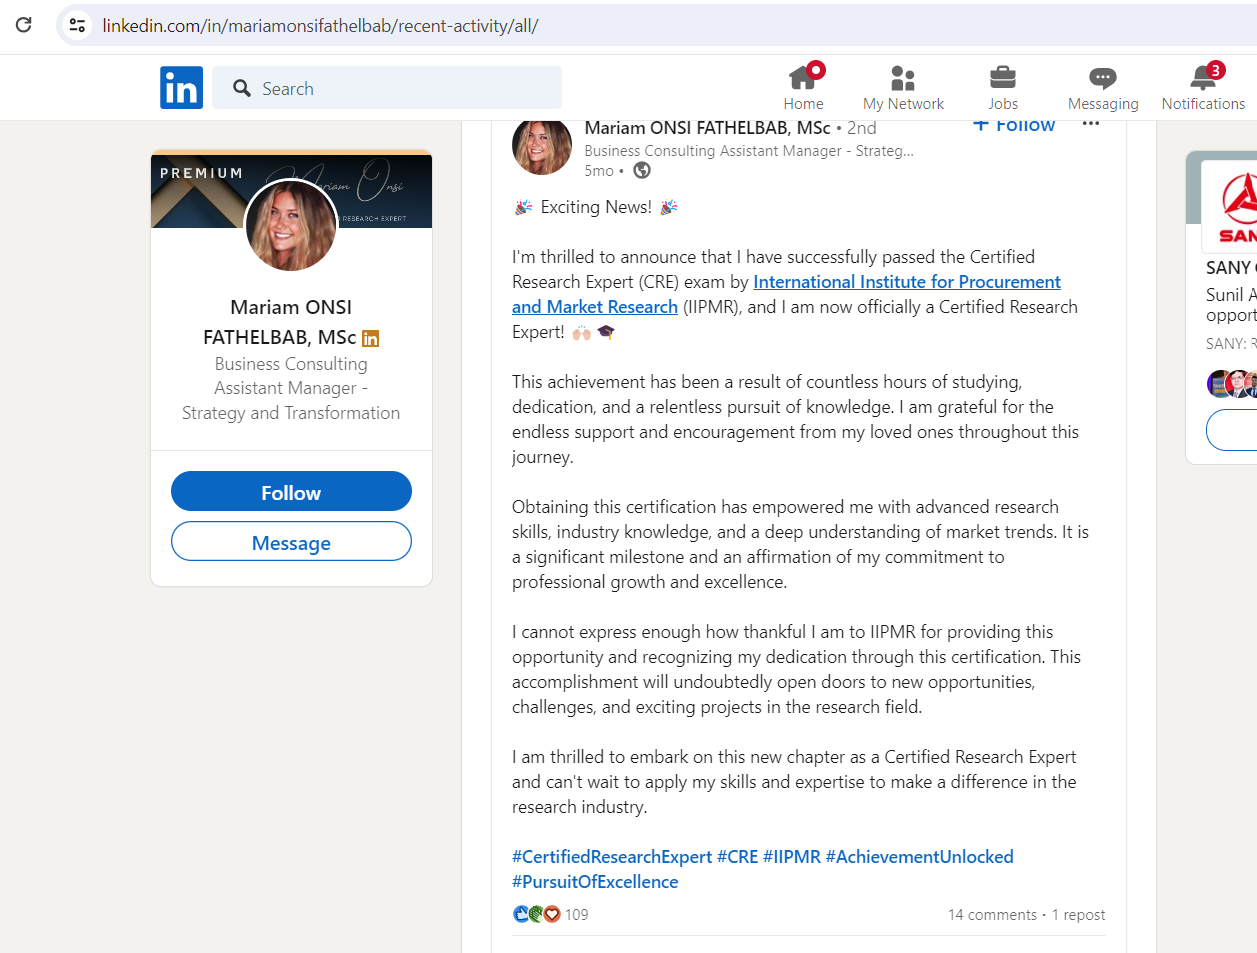Image resolution: width=1257 pixels, height=953 pixels.
Task: Click the 2nd degree connection label
Action: pos(862,127)
